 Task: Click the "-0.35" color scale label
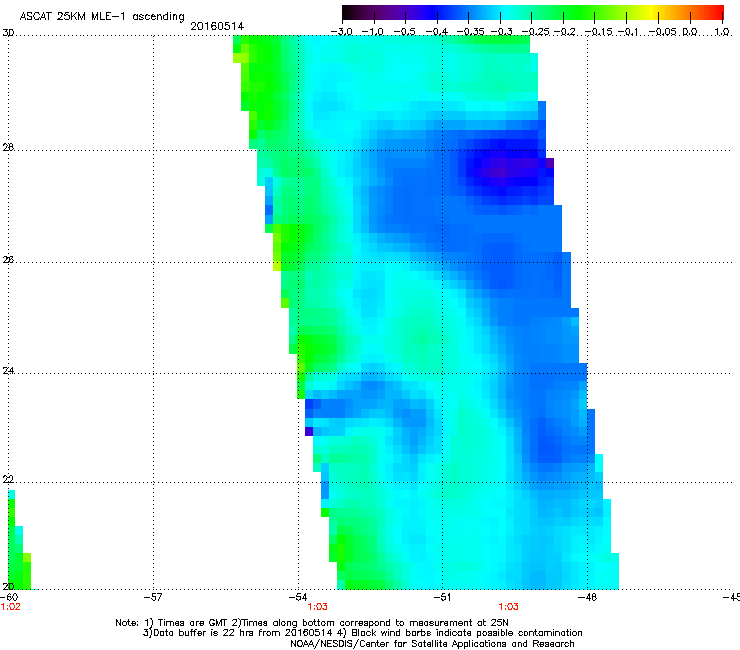point(471,32)
